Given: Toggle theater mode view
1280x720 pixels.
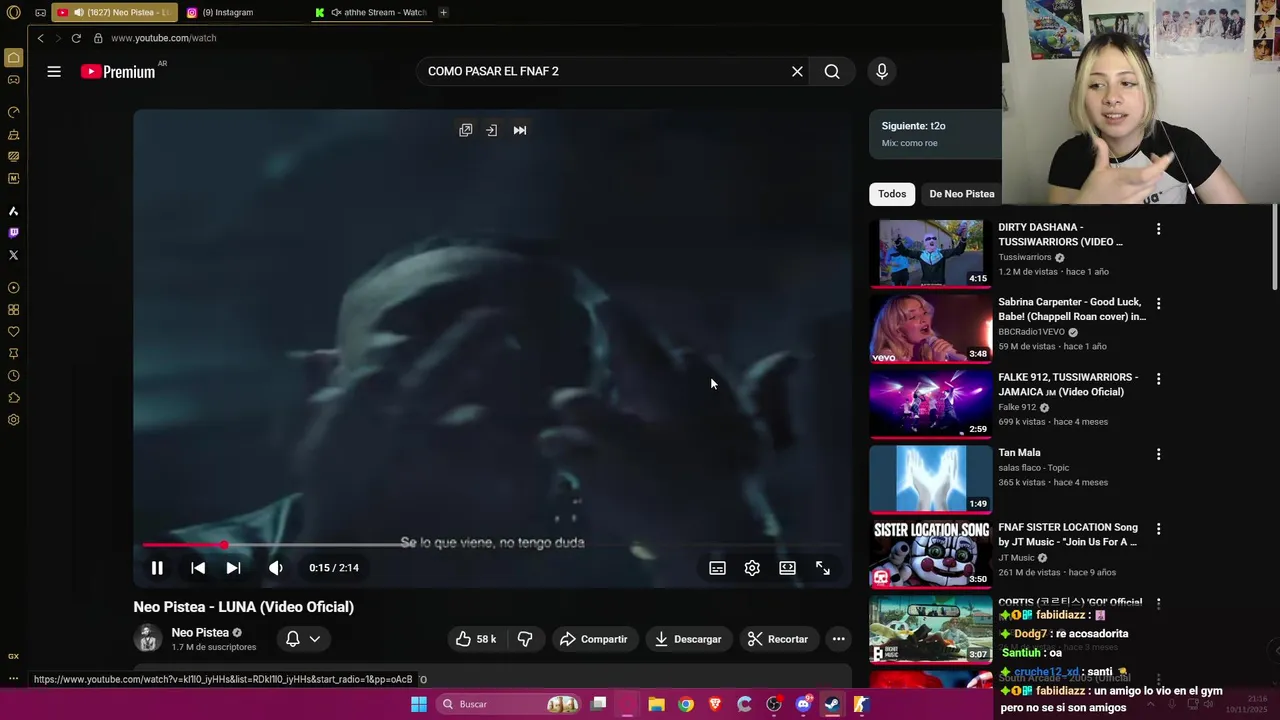Looking at the screenshot, I should pos(788,568).
